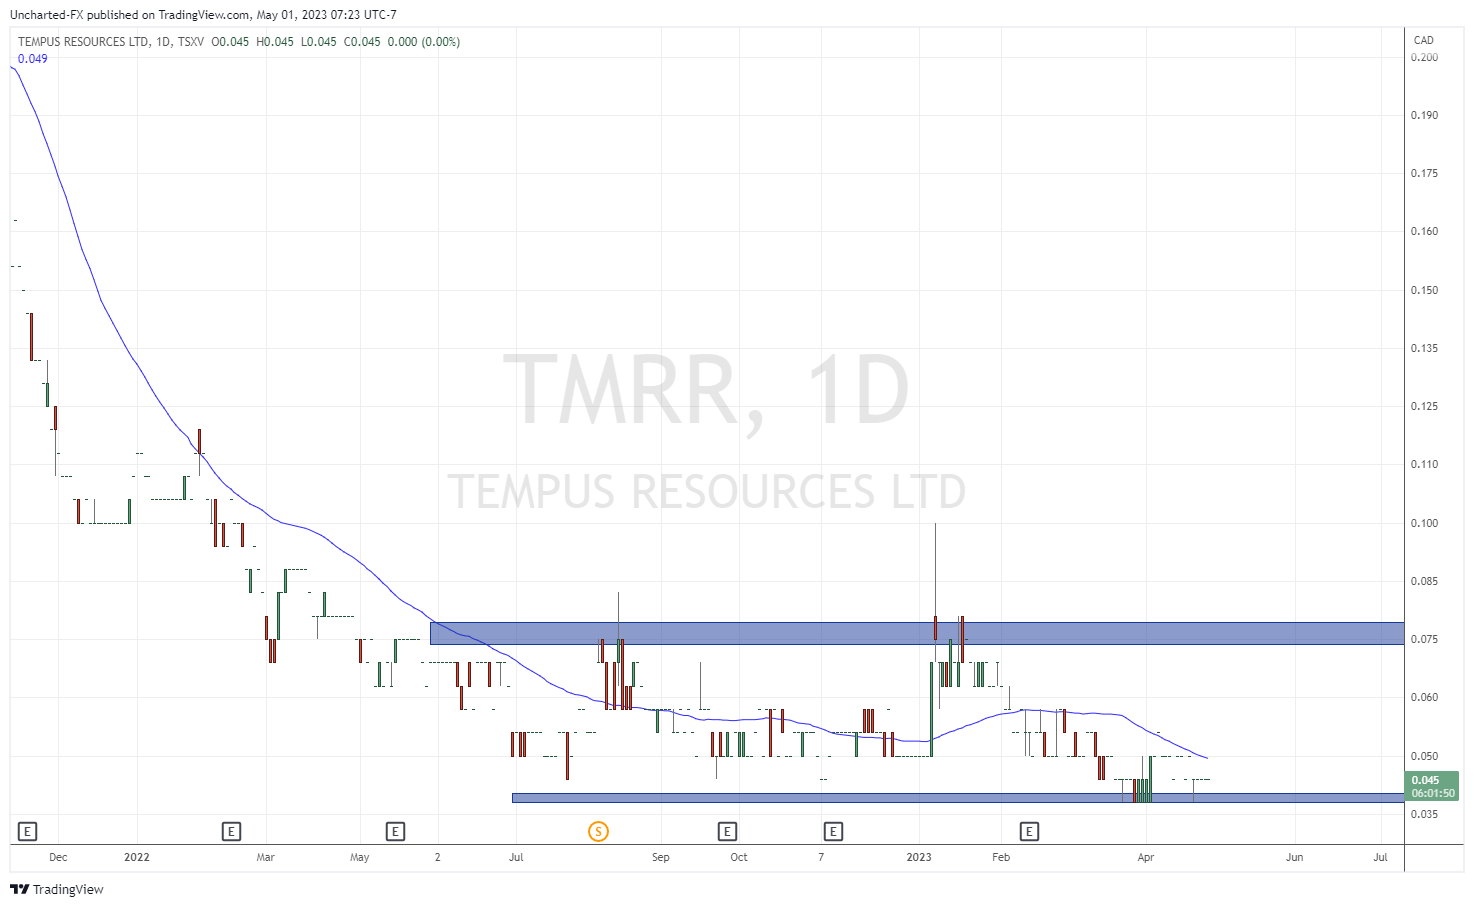The image size is (1474, 907).
Task: Click the 0.085 price axis label
Action: coord(1424,581)
